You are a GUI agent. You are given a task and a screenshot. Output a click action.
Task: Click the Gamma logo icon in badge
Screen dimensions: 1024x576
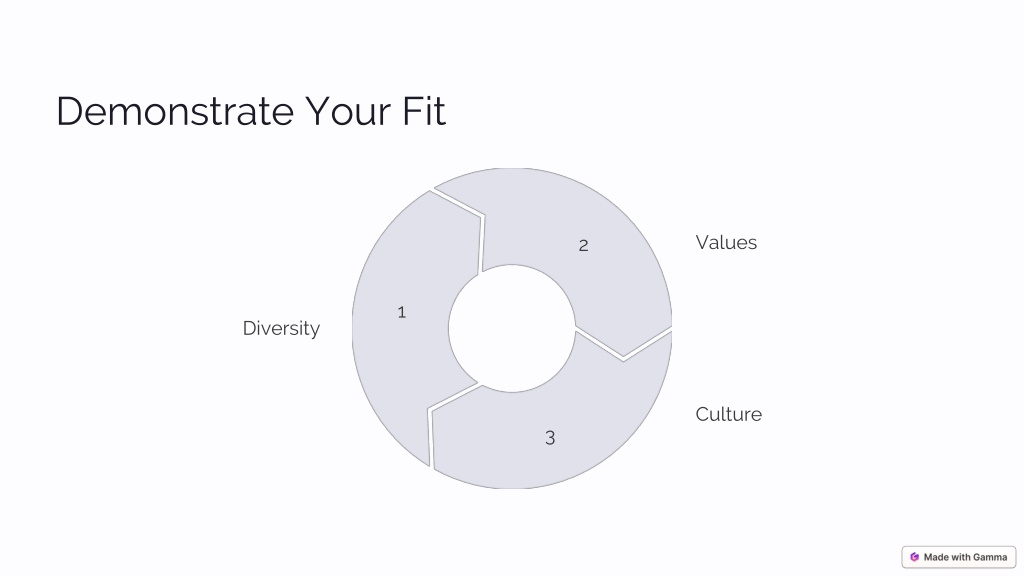point(914,557)
